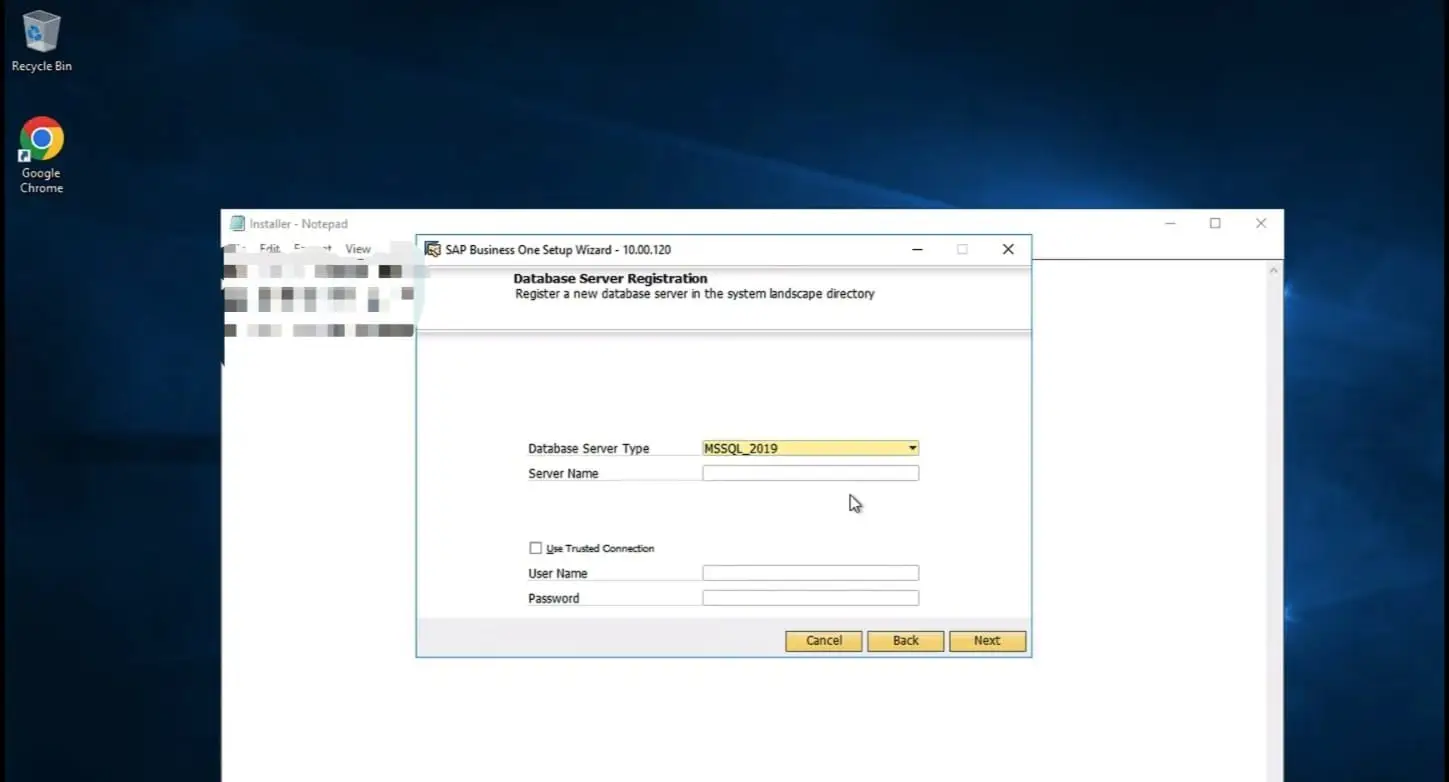Open the Edit menu in Notepad
Screen dimensions: 1449x782
point(270,249)
